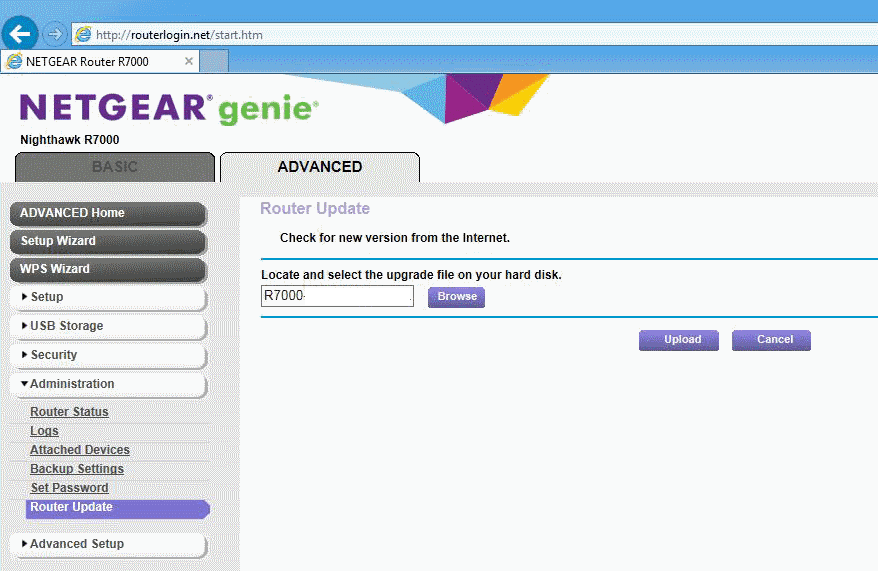878x571 pixels.
Task: Click the Upload button
Action: click(679, 340)
